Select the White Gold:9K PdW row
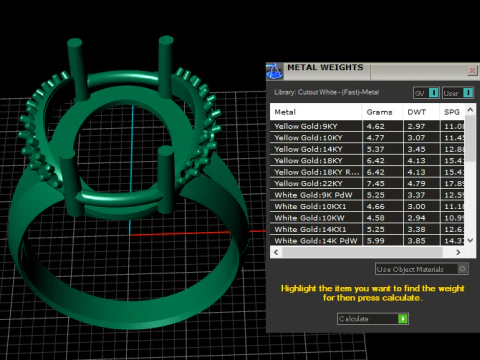This screenshot has width=480, height=360. tap(367, 195)
